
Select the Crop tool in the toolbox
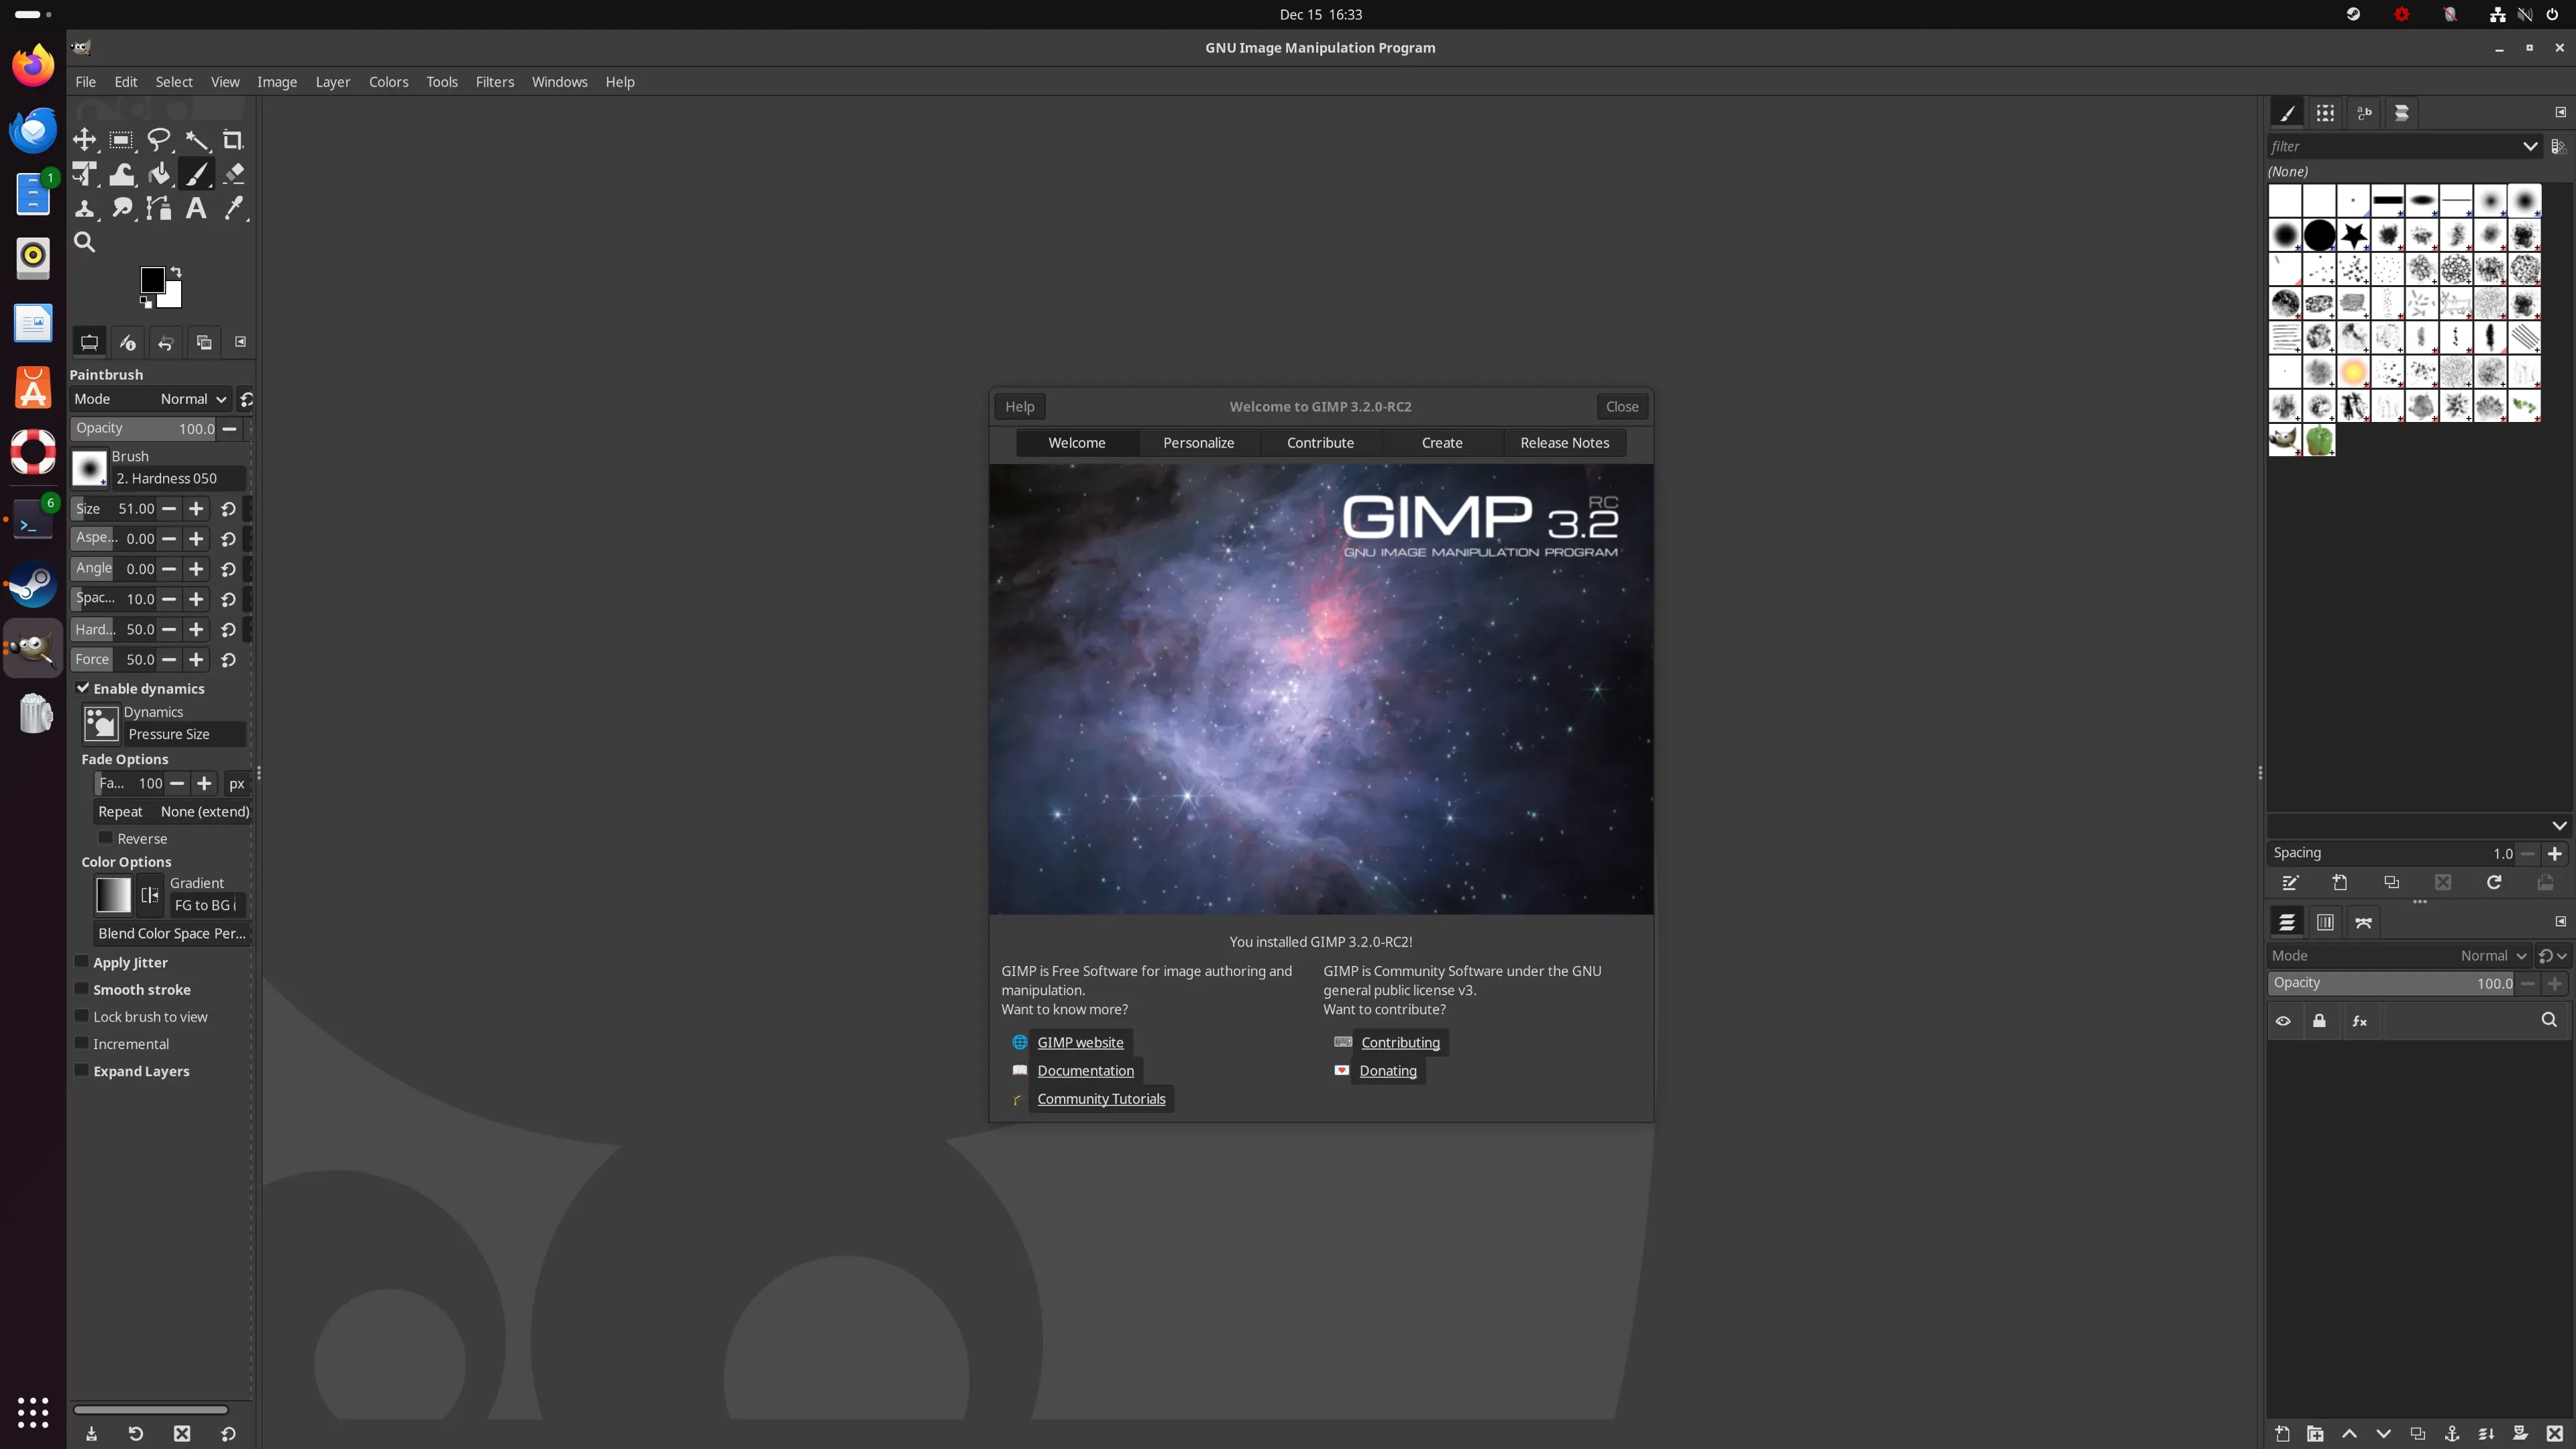tap(233, 140)
